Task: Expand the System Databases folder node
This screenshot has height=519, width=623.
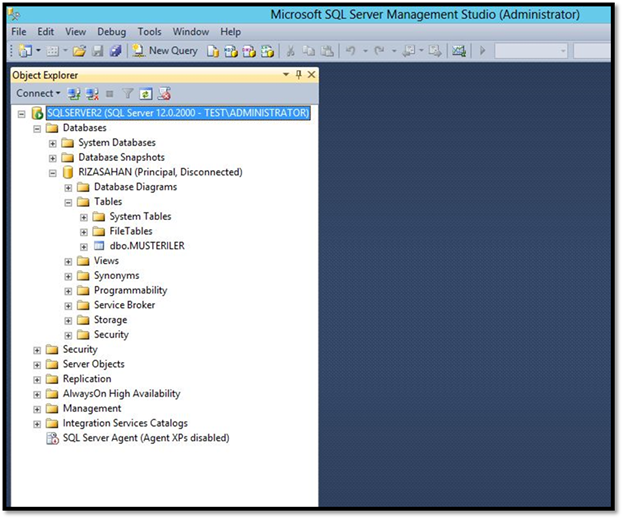Action: click(52, 143)
